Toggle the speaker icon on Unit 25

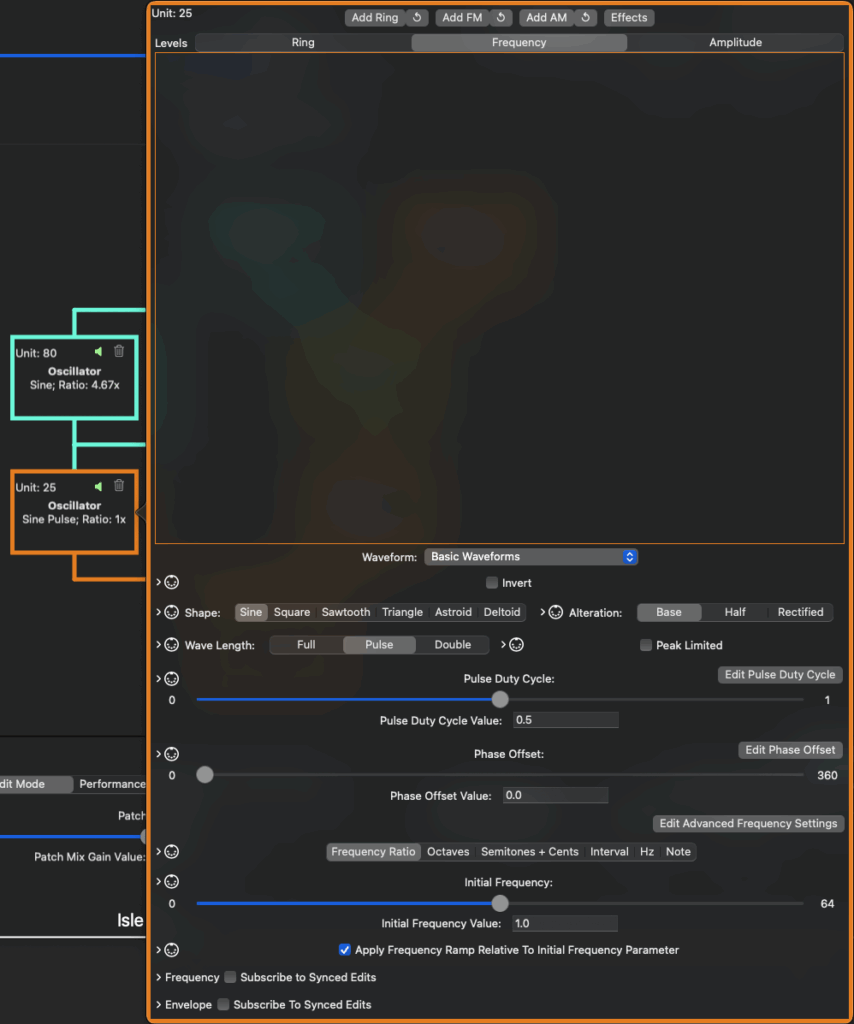click(x=98, y=486)
